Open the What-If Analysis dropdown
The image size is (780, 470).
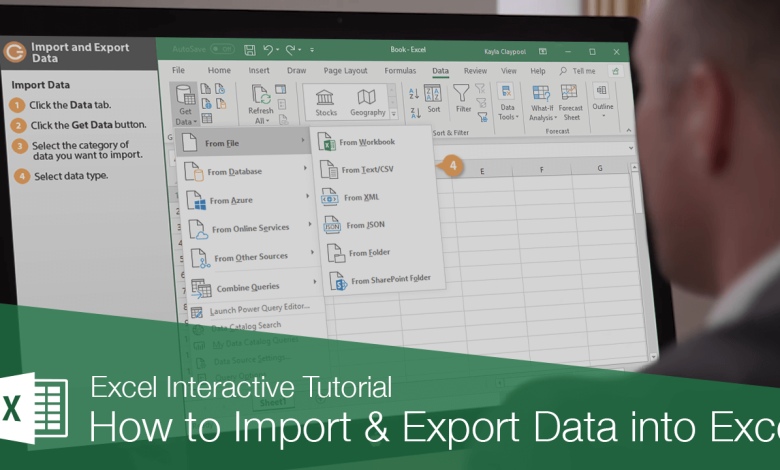tap(542, 102)
